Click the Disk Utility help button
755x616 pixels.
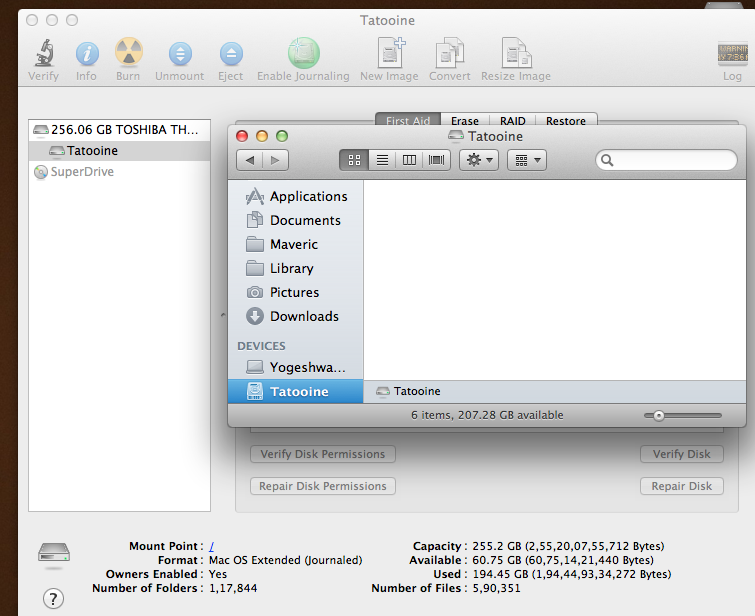coord(53,599)
